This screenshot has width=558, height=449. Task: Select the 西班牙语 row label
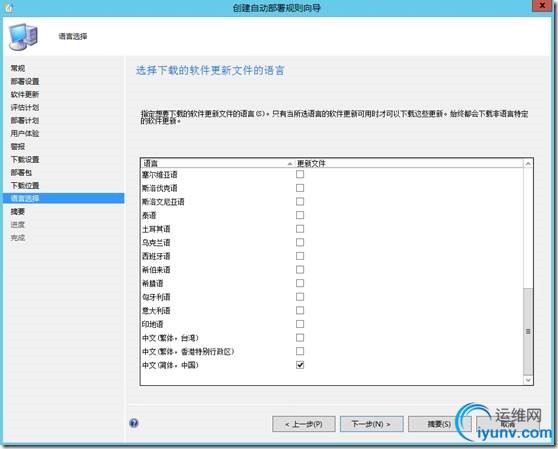[x=156, y=256]
